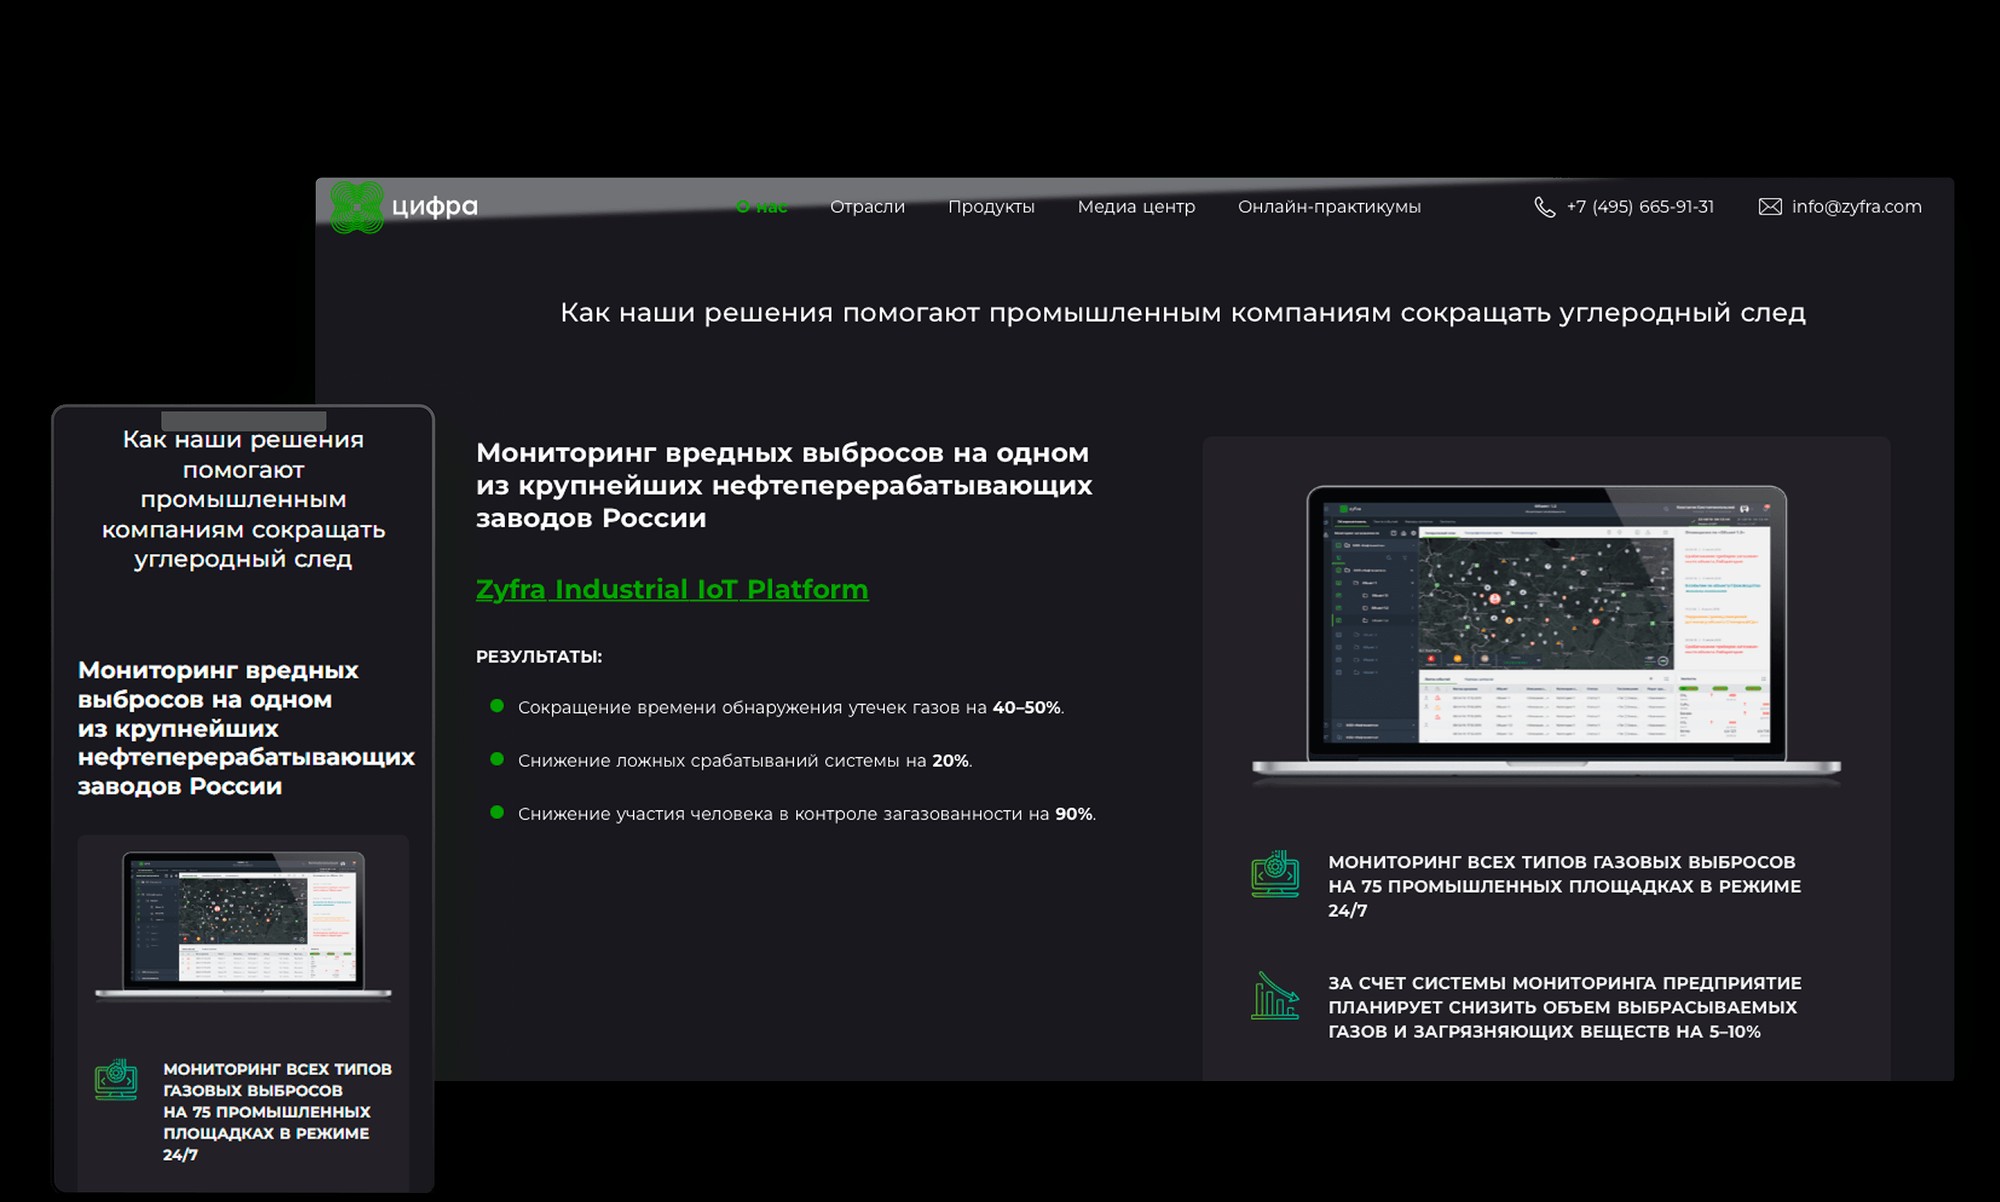The height and width of the screenshot is (1202, 2000).
Task: Select the desktop page headline about углеродный след
Action: pyautogui.click(x=1183, y=313)
